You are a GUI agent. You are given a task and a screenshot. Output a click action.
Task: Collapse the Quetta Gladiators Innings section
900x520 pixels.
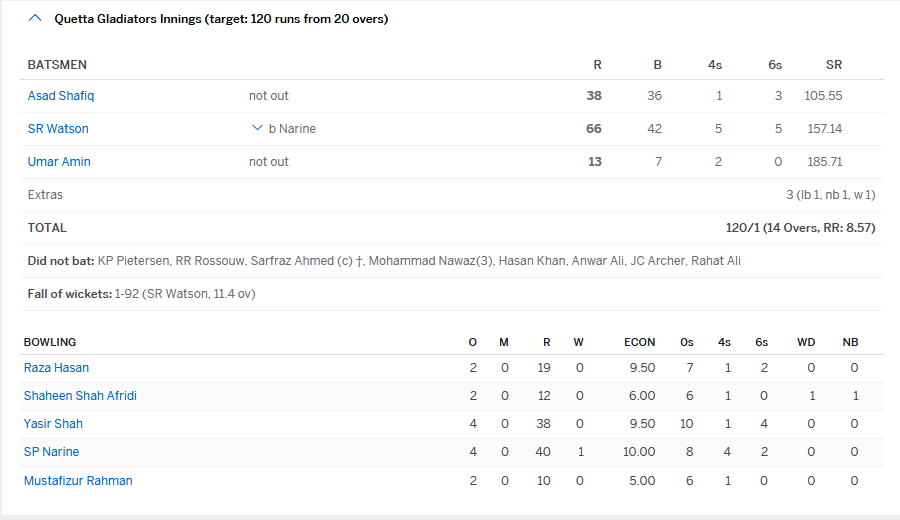36,18
